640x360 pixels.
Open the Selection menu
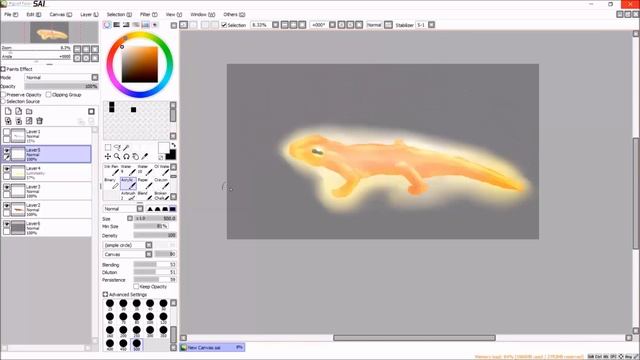119,14
